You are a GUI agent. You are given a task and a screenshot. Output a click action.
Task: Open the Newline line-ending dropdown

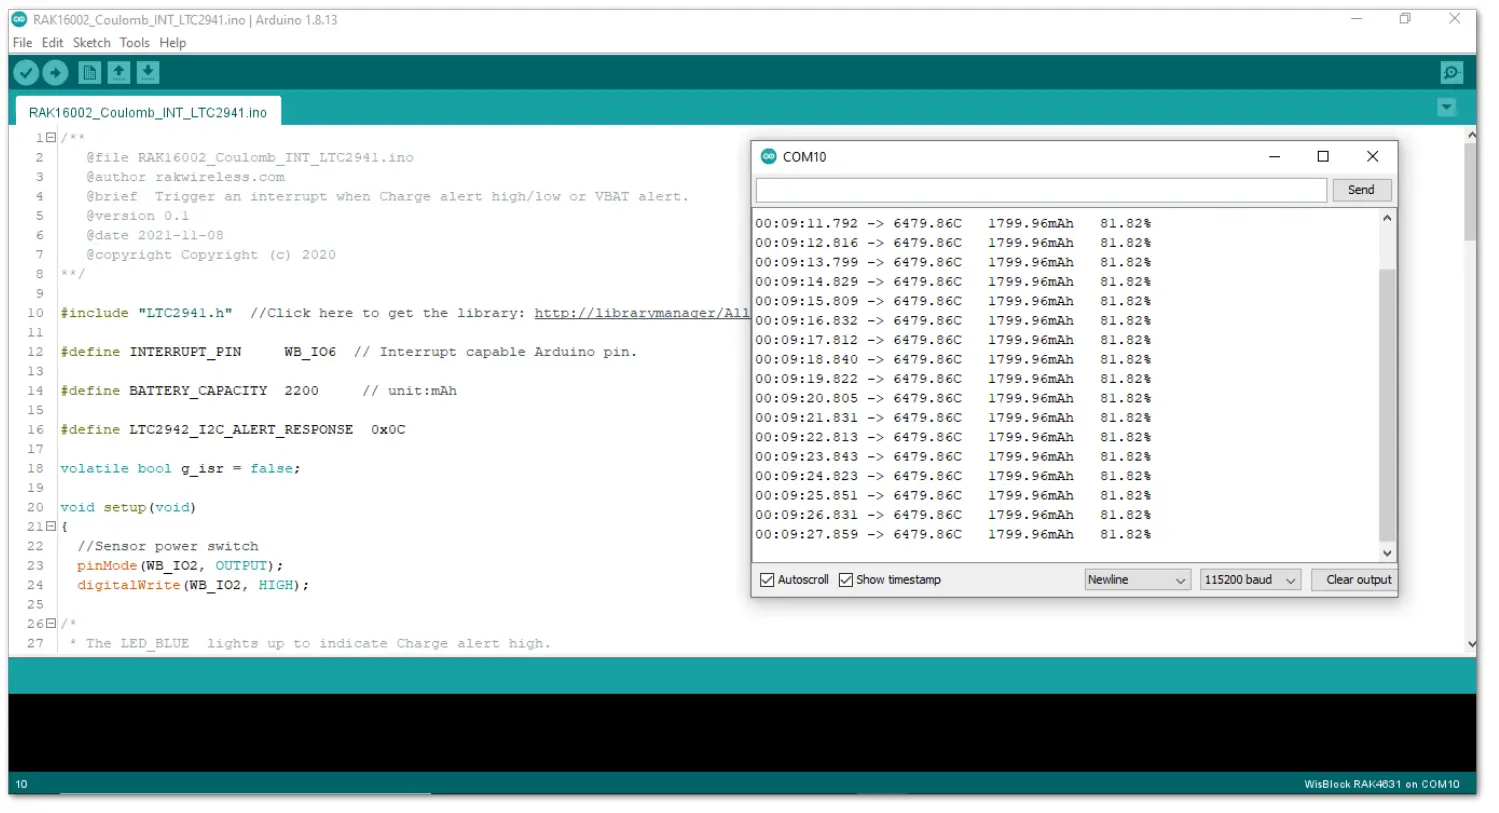[x=1137, y=580]
